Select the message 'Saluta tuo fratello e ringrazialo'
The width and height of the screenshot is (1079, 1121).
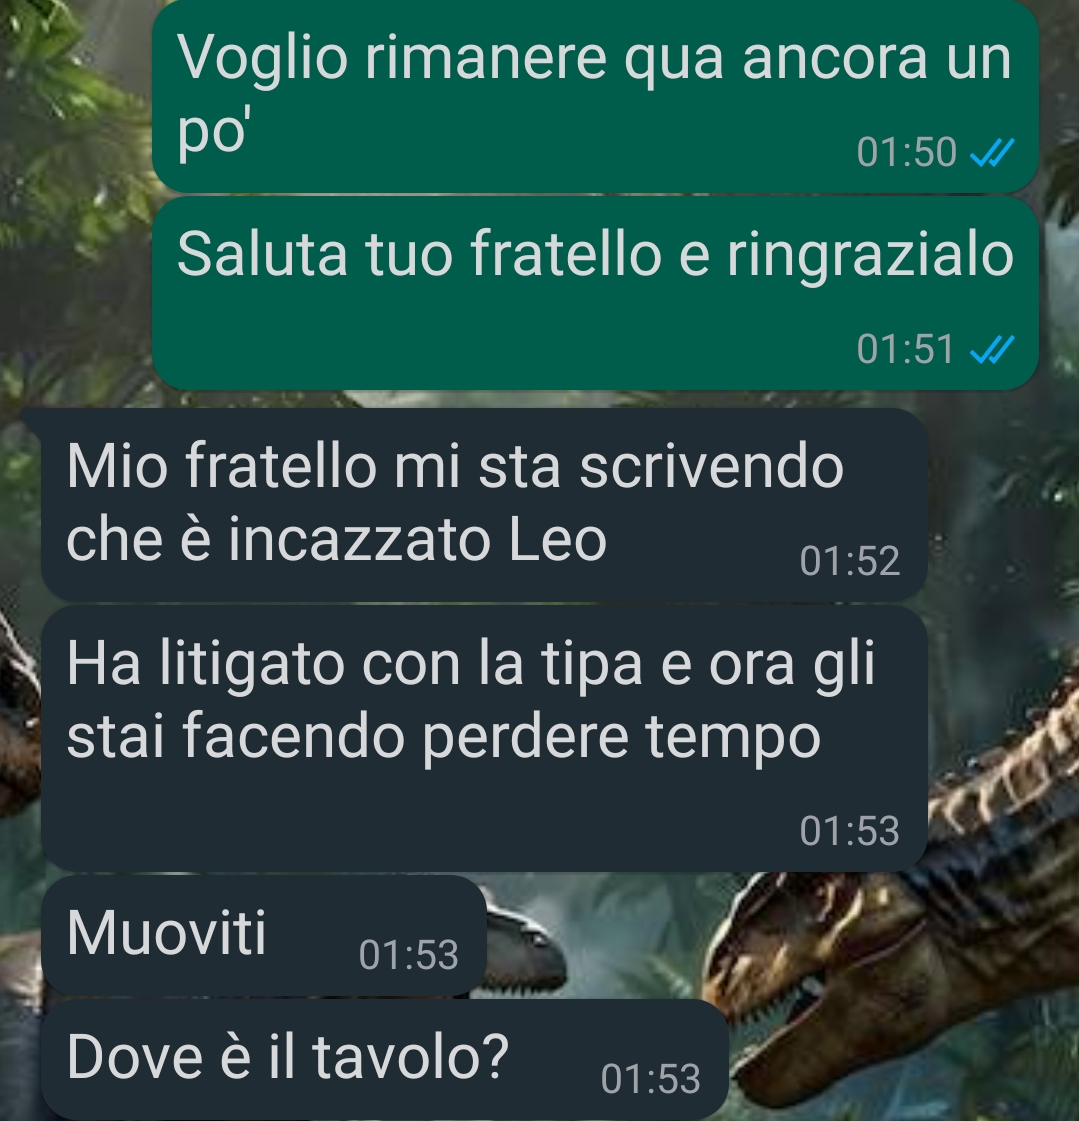595,293
